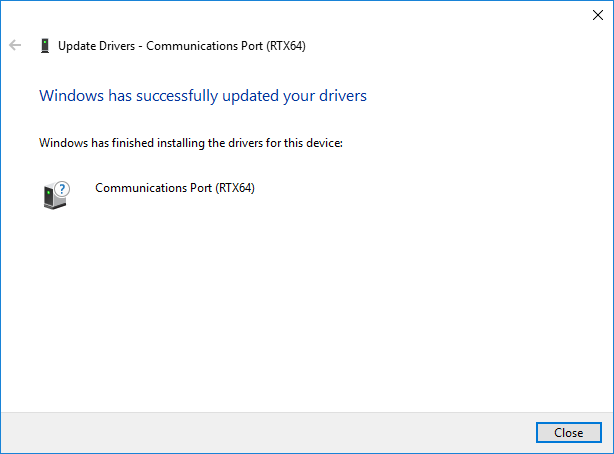The height and width of the screenshot is (454, 614).
Task: Click the Close button to finish
Action: 569,432
